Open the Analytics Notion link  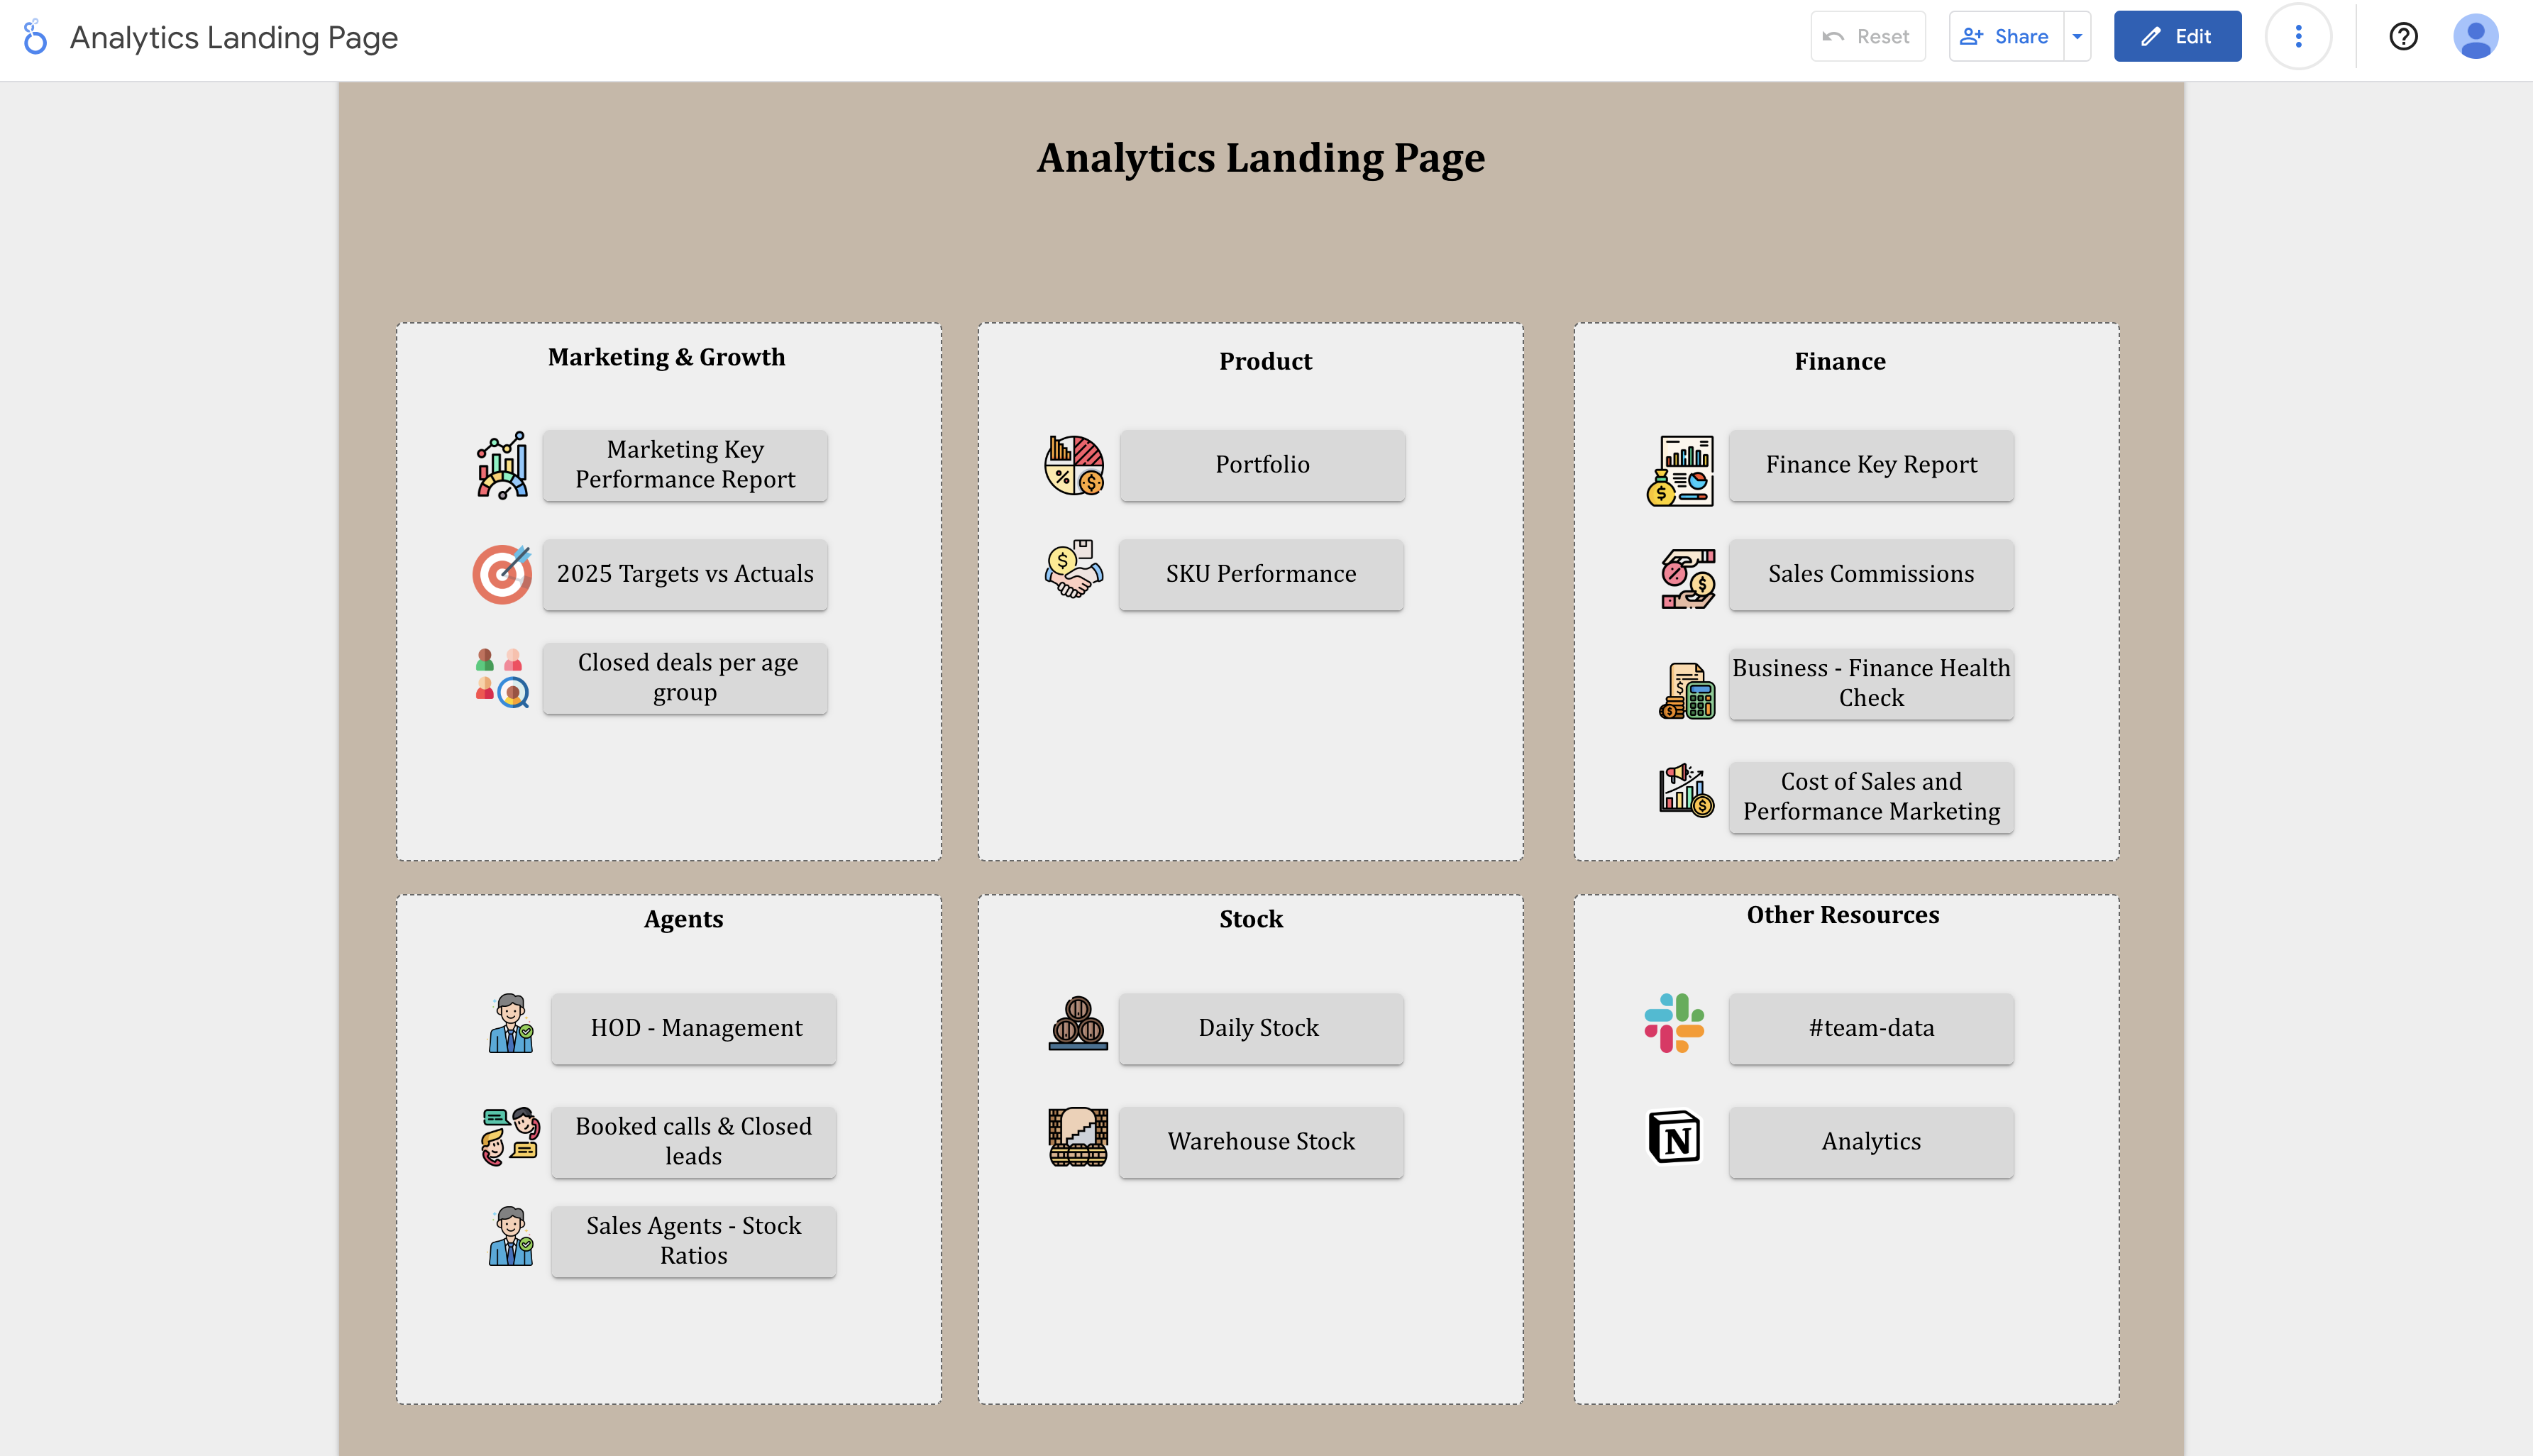1871,1142
